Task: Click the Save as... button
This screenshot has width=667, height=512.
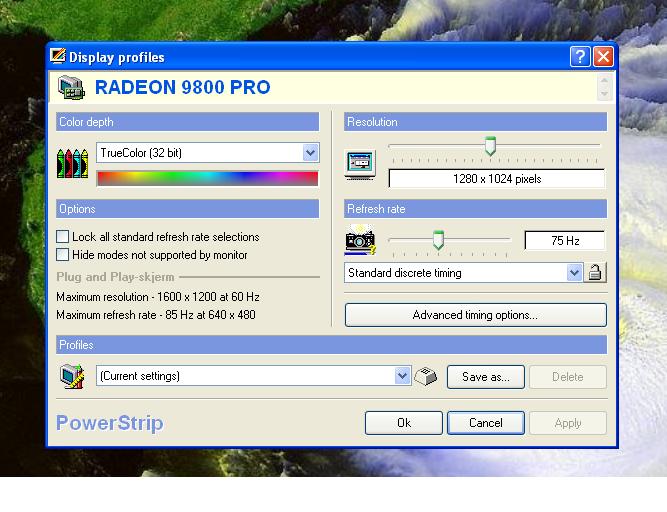Action: (x=486, y=377)
